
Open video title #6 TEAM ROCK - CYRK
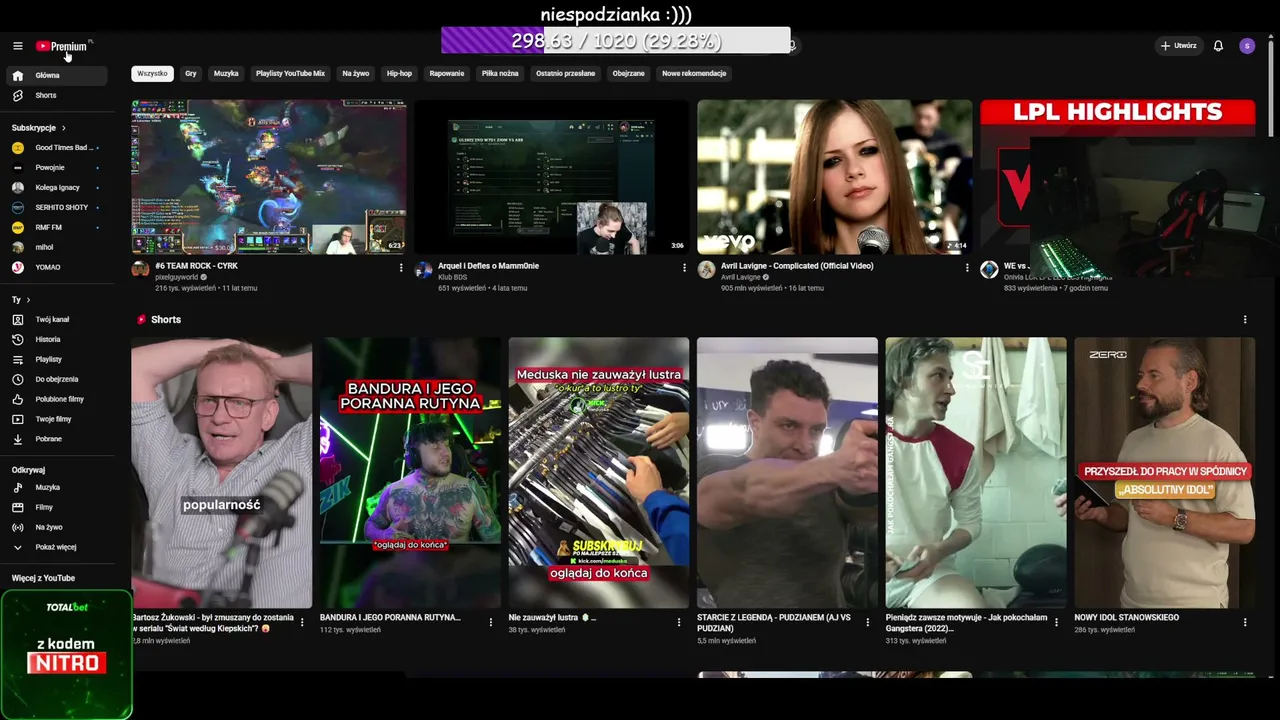coord(196,266)
